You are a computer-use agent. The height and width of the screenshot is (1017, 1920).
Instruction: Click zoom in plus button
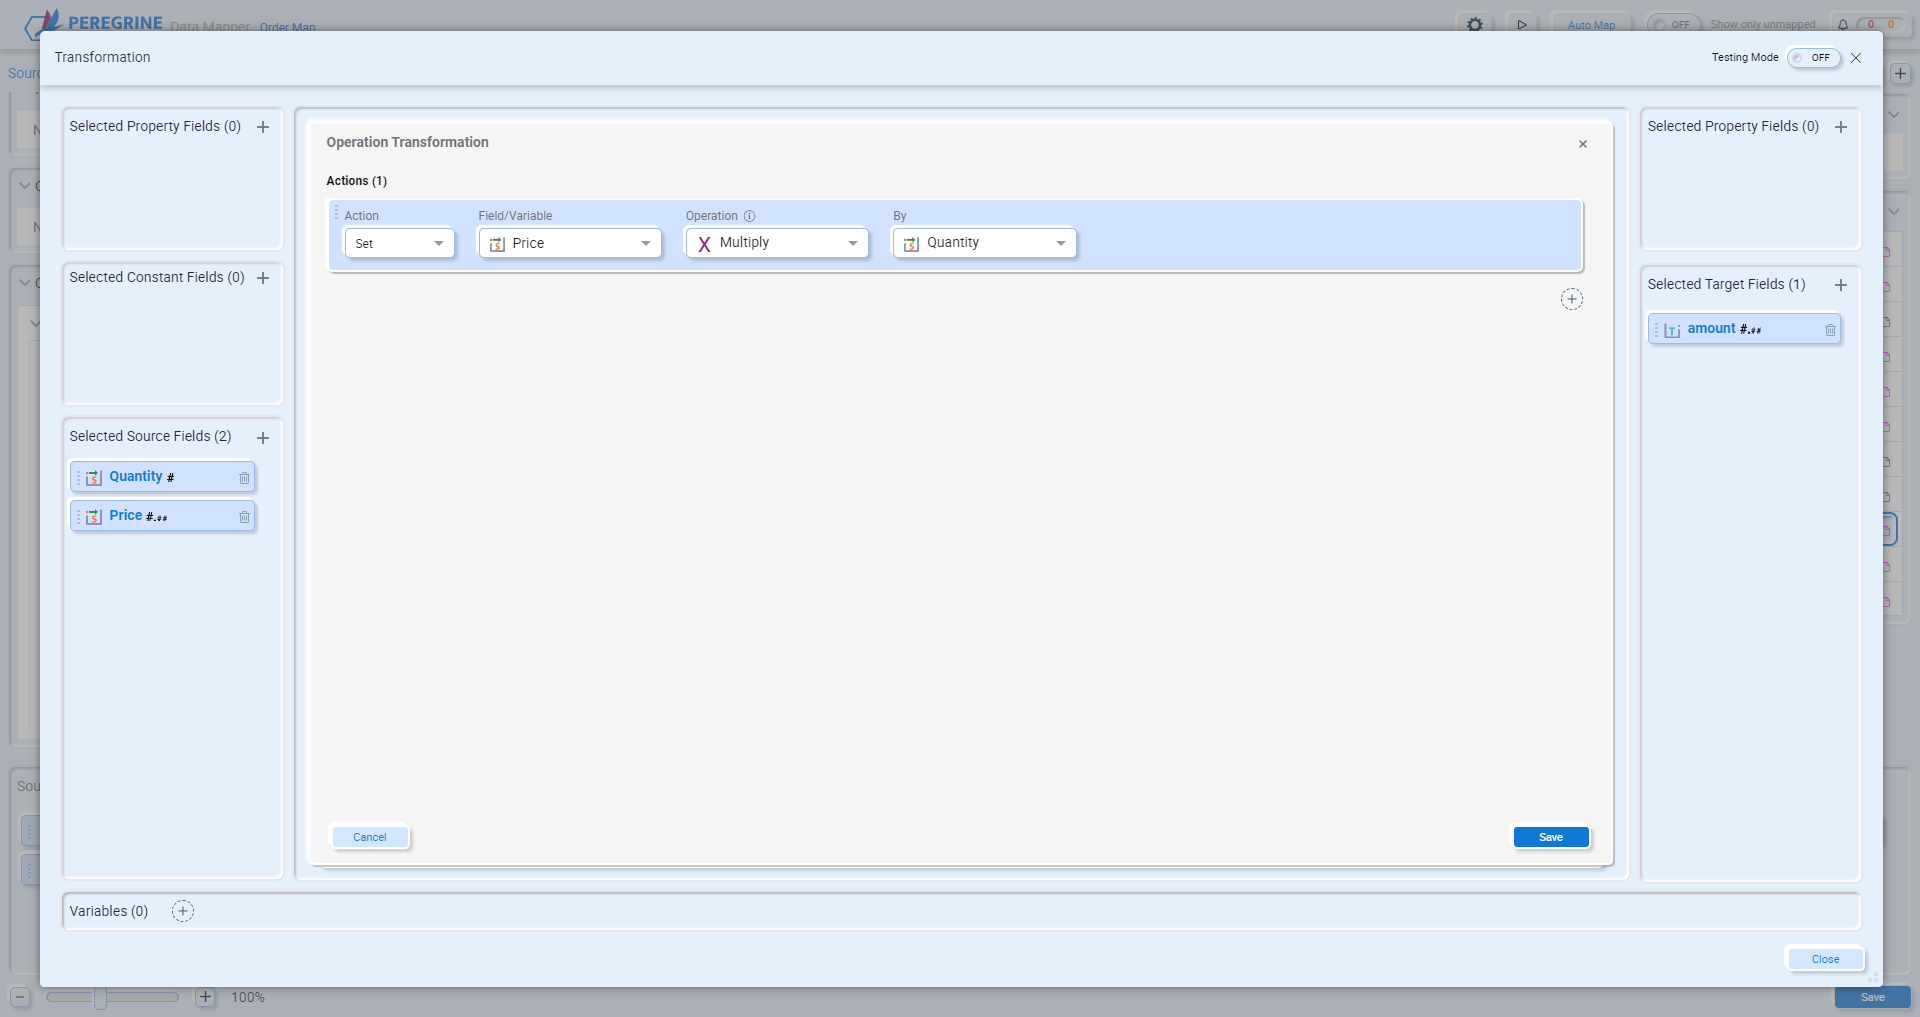(205, 997)
